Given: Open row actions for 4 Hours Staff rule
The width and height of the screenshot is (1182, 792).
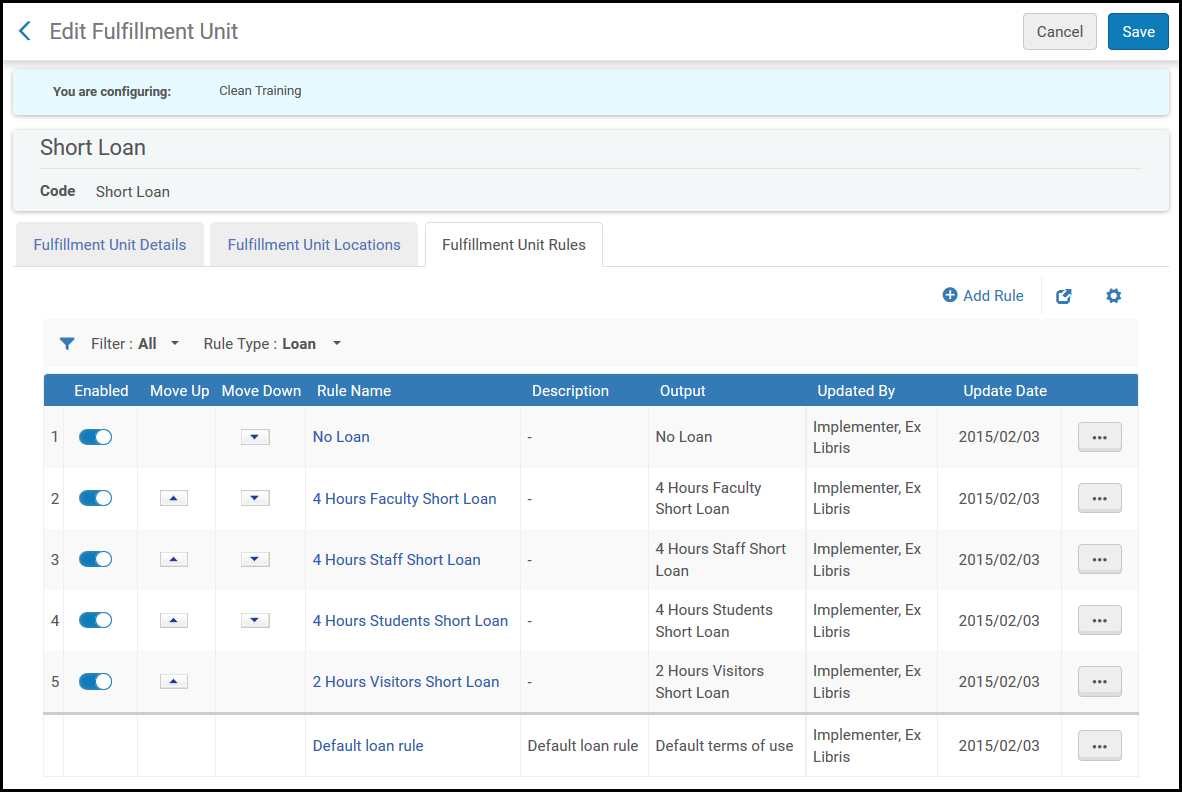Looking at the screenshot, I should 1099,559.
